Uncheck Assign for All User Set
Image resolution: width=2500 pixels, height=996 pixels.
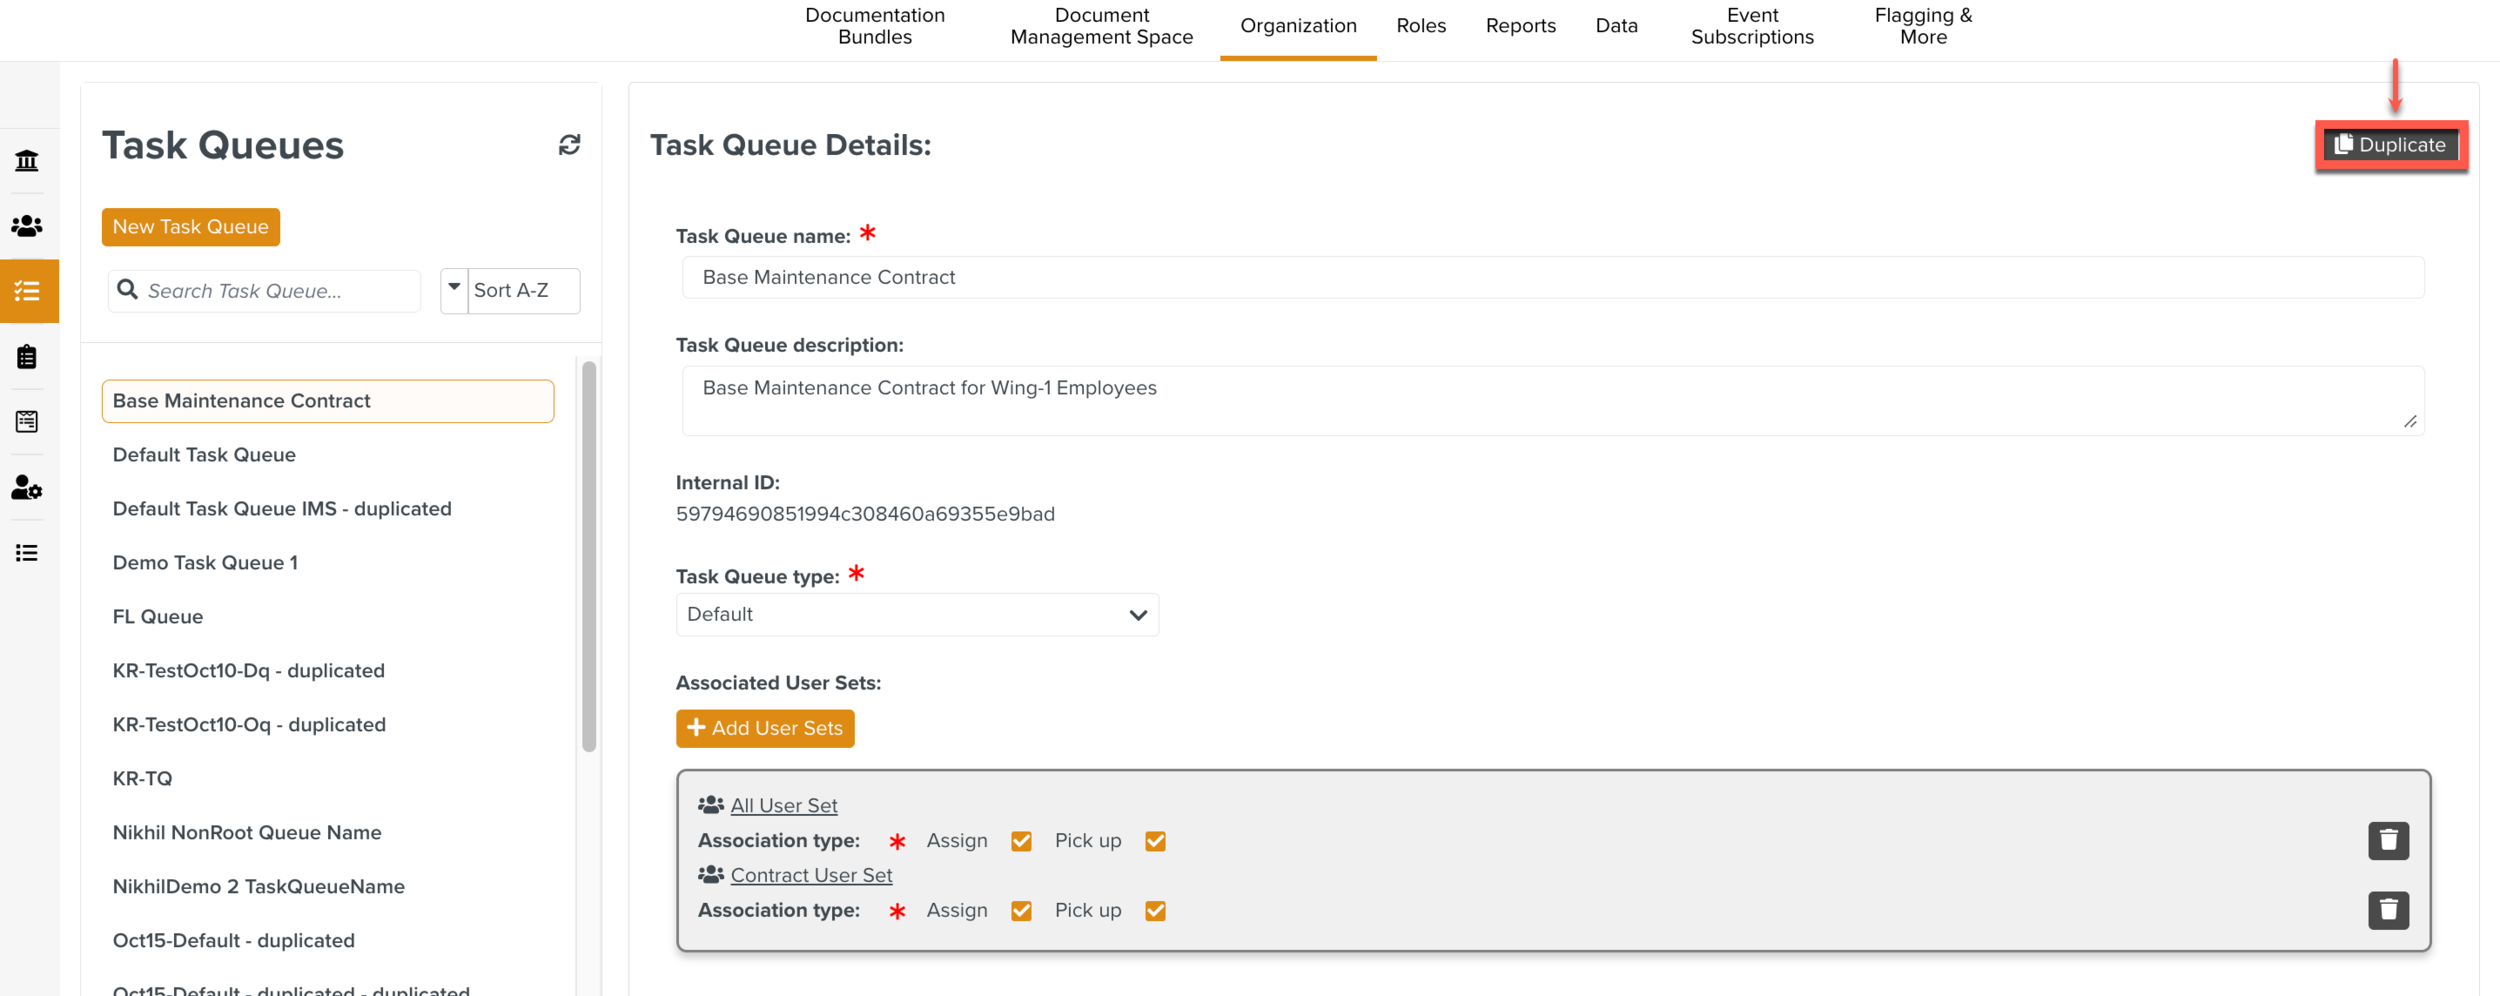point(1021,841)
